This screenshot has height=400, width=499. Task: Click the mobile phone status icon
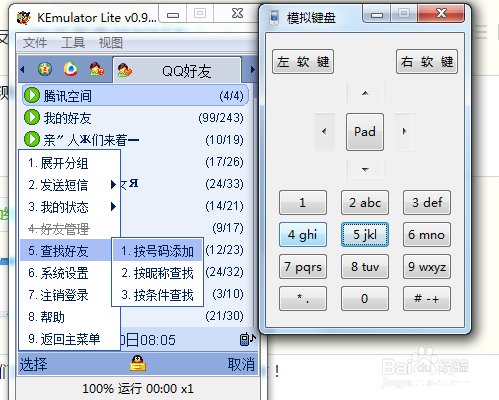[247, 339]
